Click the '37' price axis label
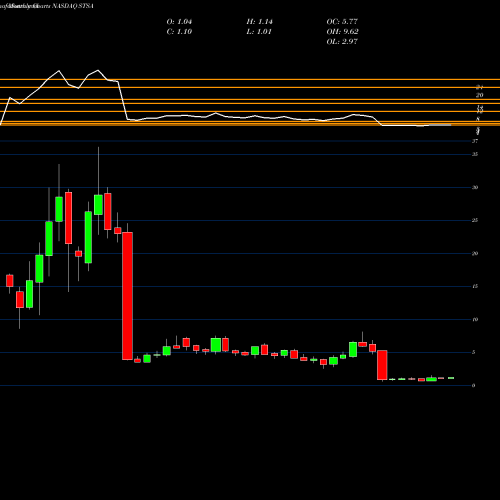Viewport: 500px width, 500px height. [x=475, y=141]
